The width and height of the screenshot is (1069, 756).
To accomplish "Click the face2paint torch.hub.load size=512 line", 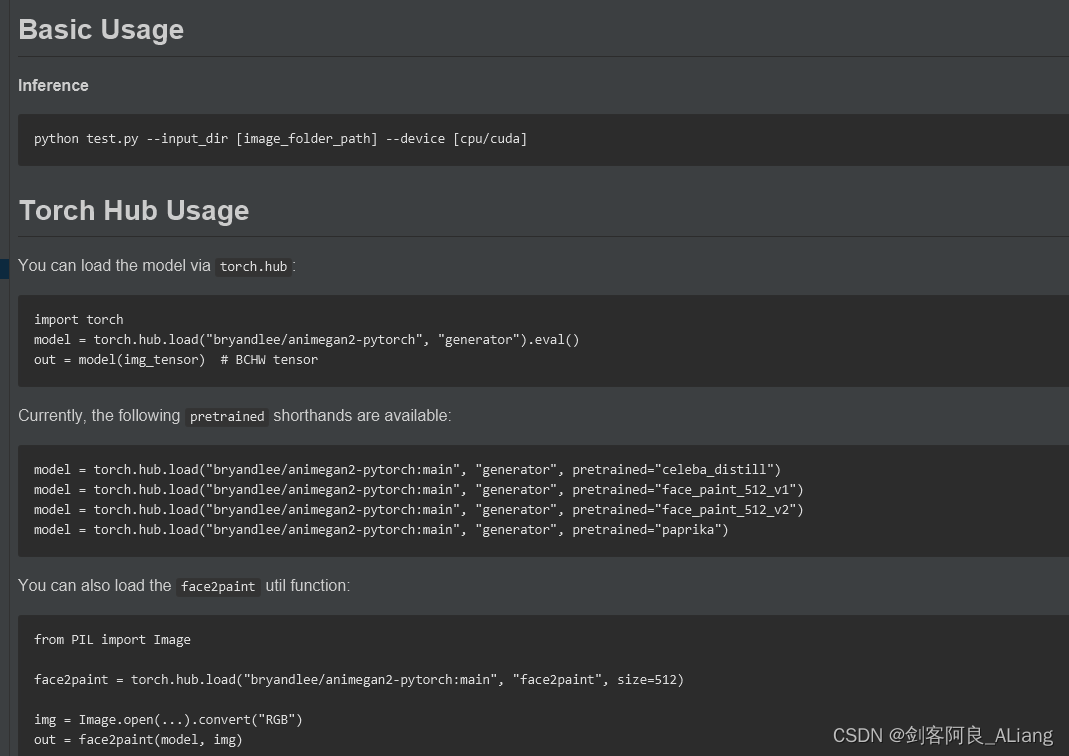I will pos(358,680).
